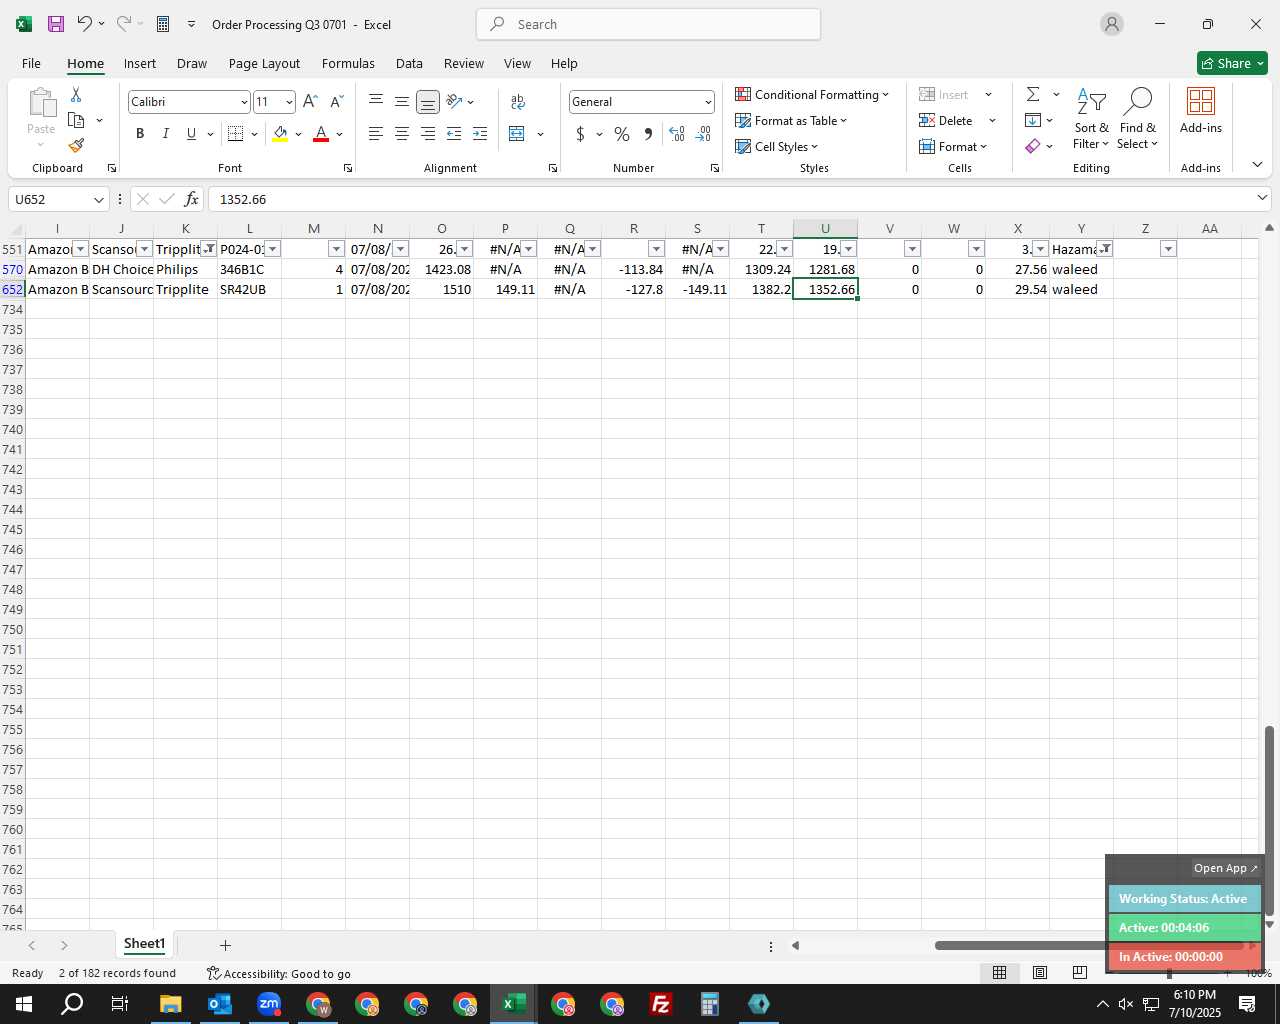1280x1024 pixels.
Task: Click Decrease Font Size icon
Action: tap(337, 101)
